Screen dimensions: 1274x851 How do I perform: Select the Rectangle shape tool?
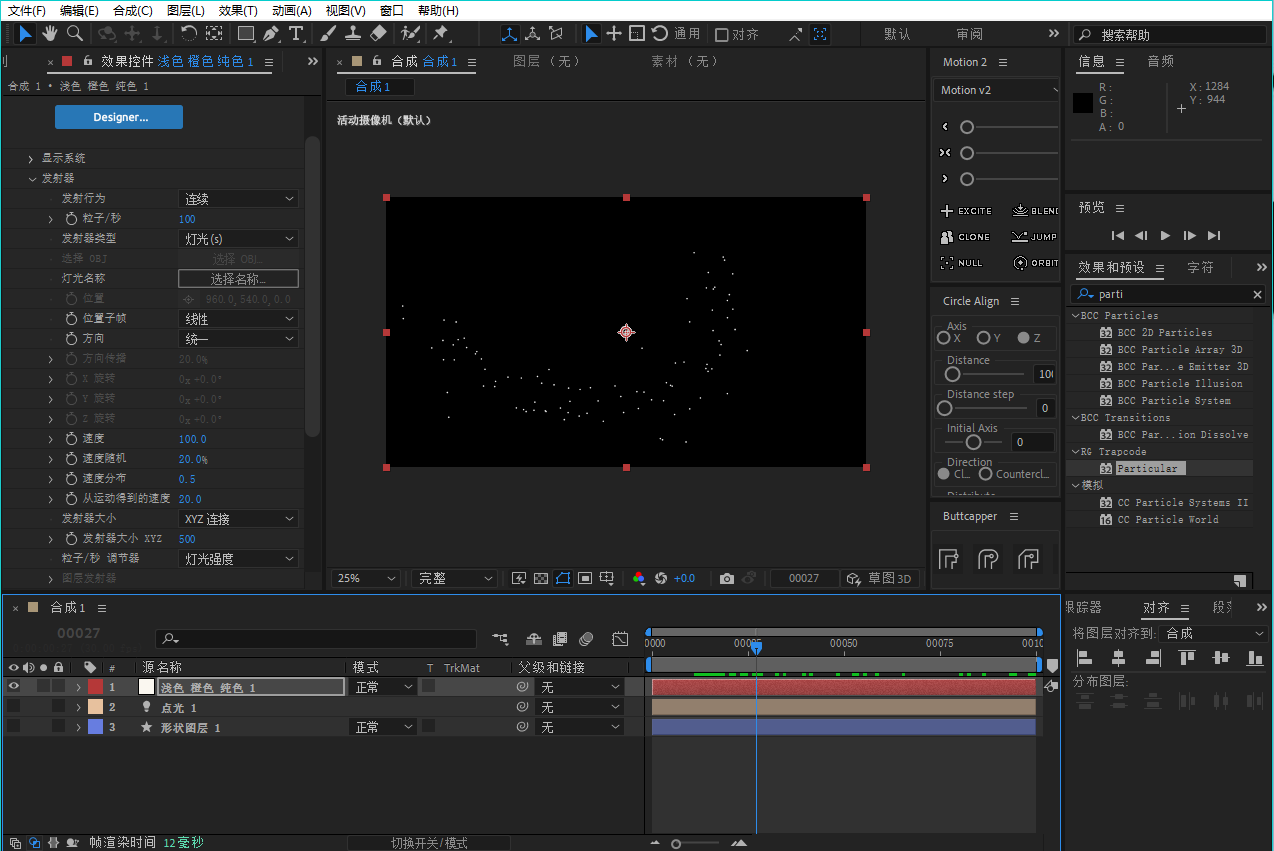coord(246,33)
